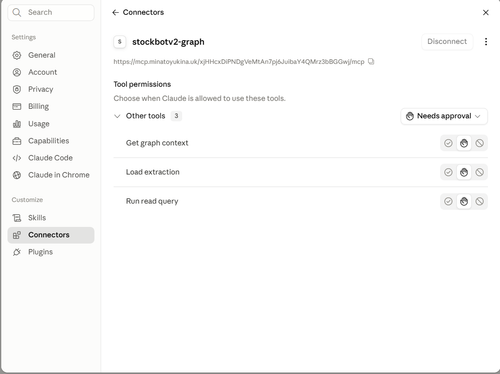This screenshot has height=374, width=500.
Task: Set Run read query to needs approval
Action: [464, 201]
